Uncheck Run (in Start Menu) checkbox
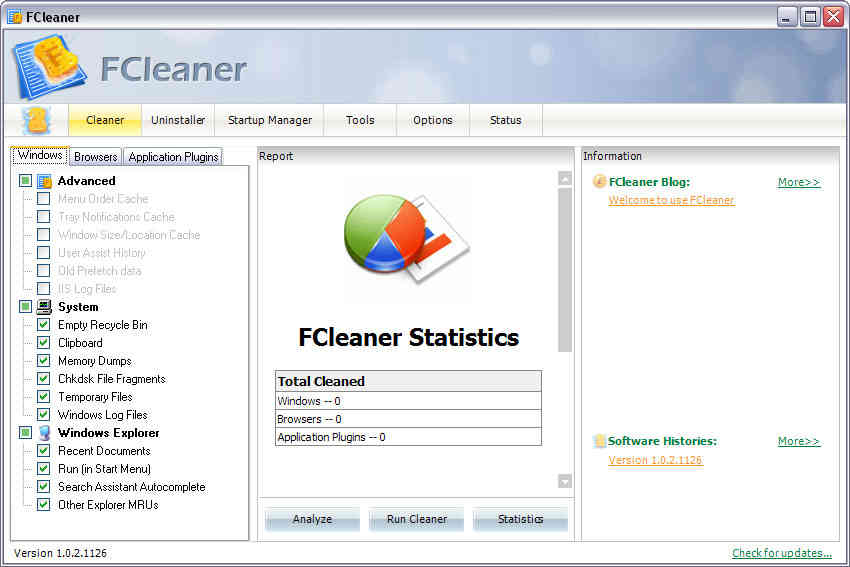The image size is (850, 567). coord(43,468)
